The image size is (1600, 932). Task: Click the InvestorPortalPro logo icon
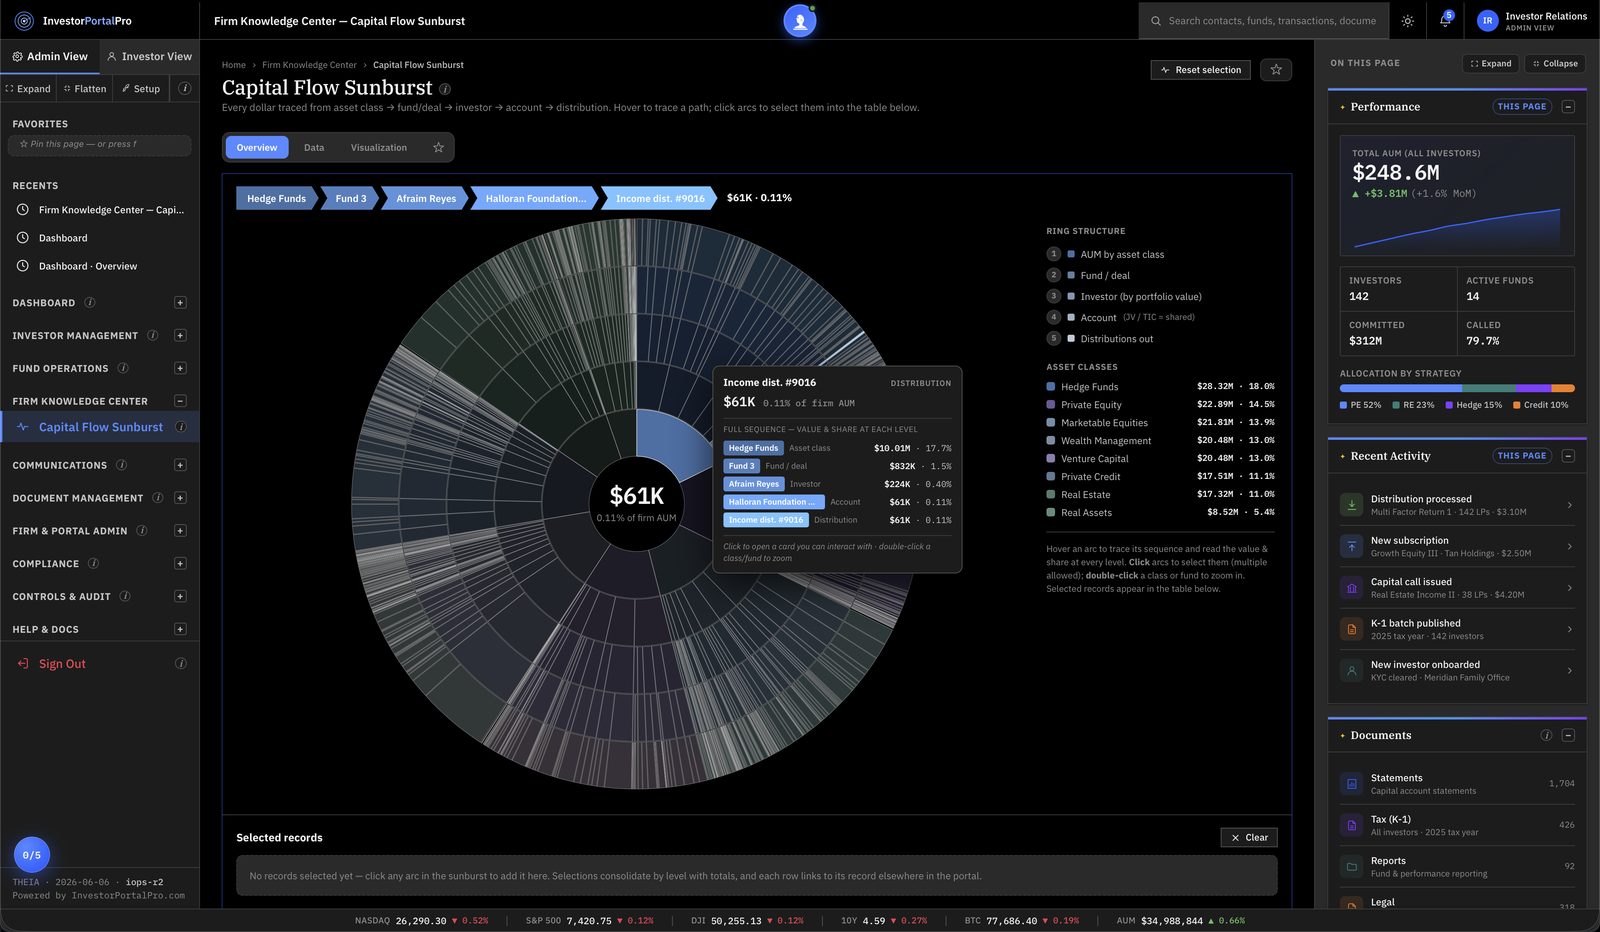[x=24, y=20]
